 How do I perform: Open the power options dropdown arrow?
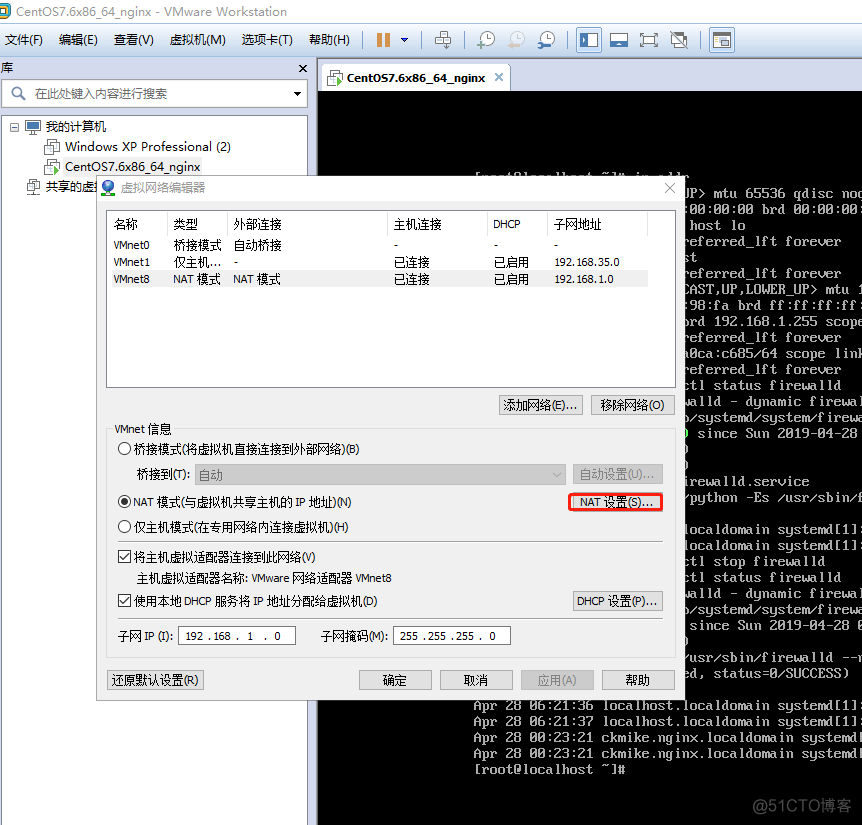point(405,40)
